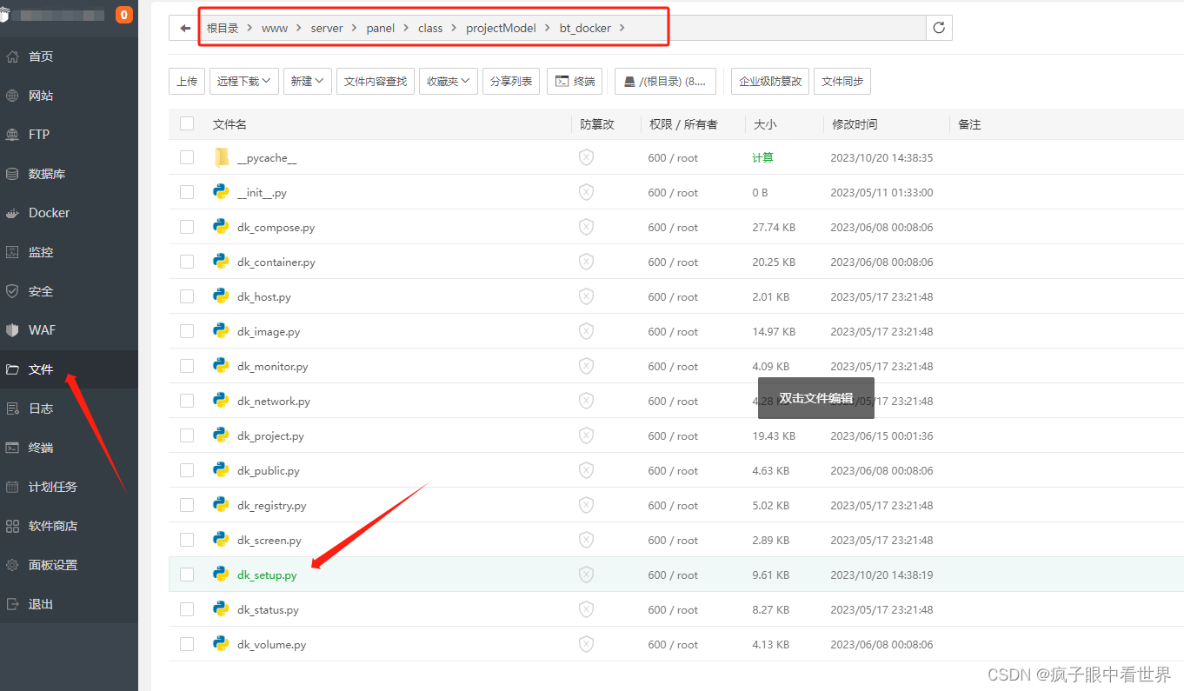The width and height of the screenshot is (1184, 691).
Task: Click tamper-proof shield for dk_compose.py
Action: coord(586,227)
